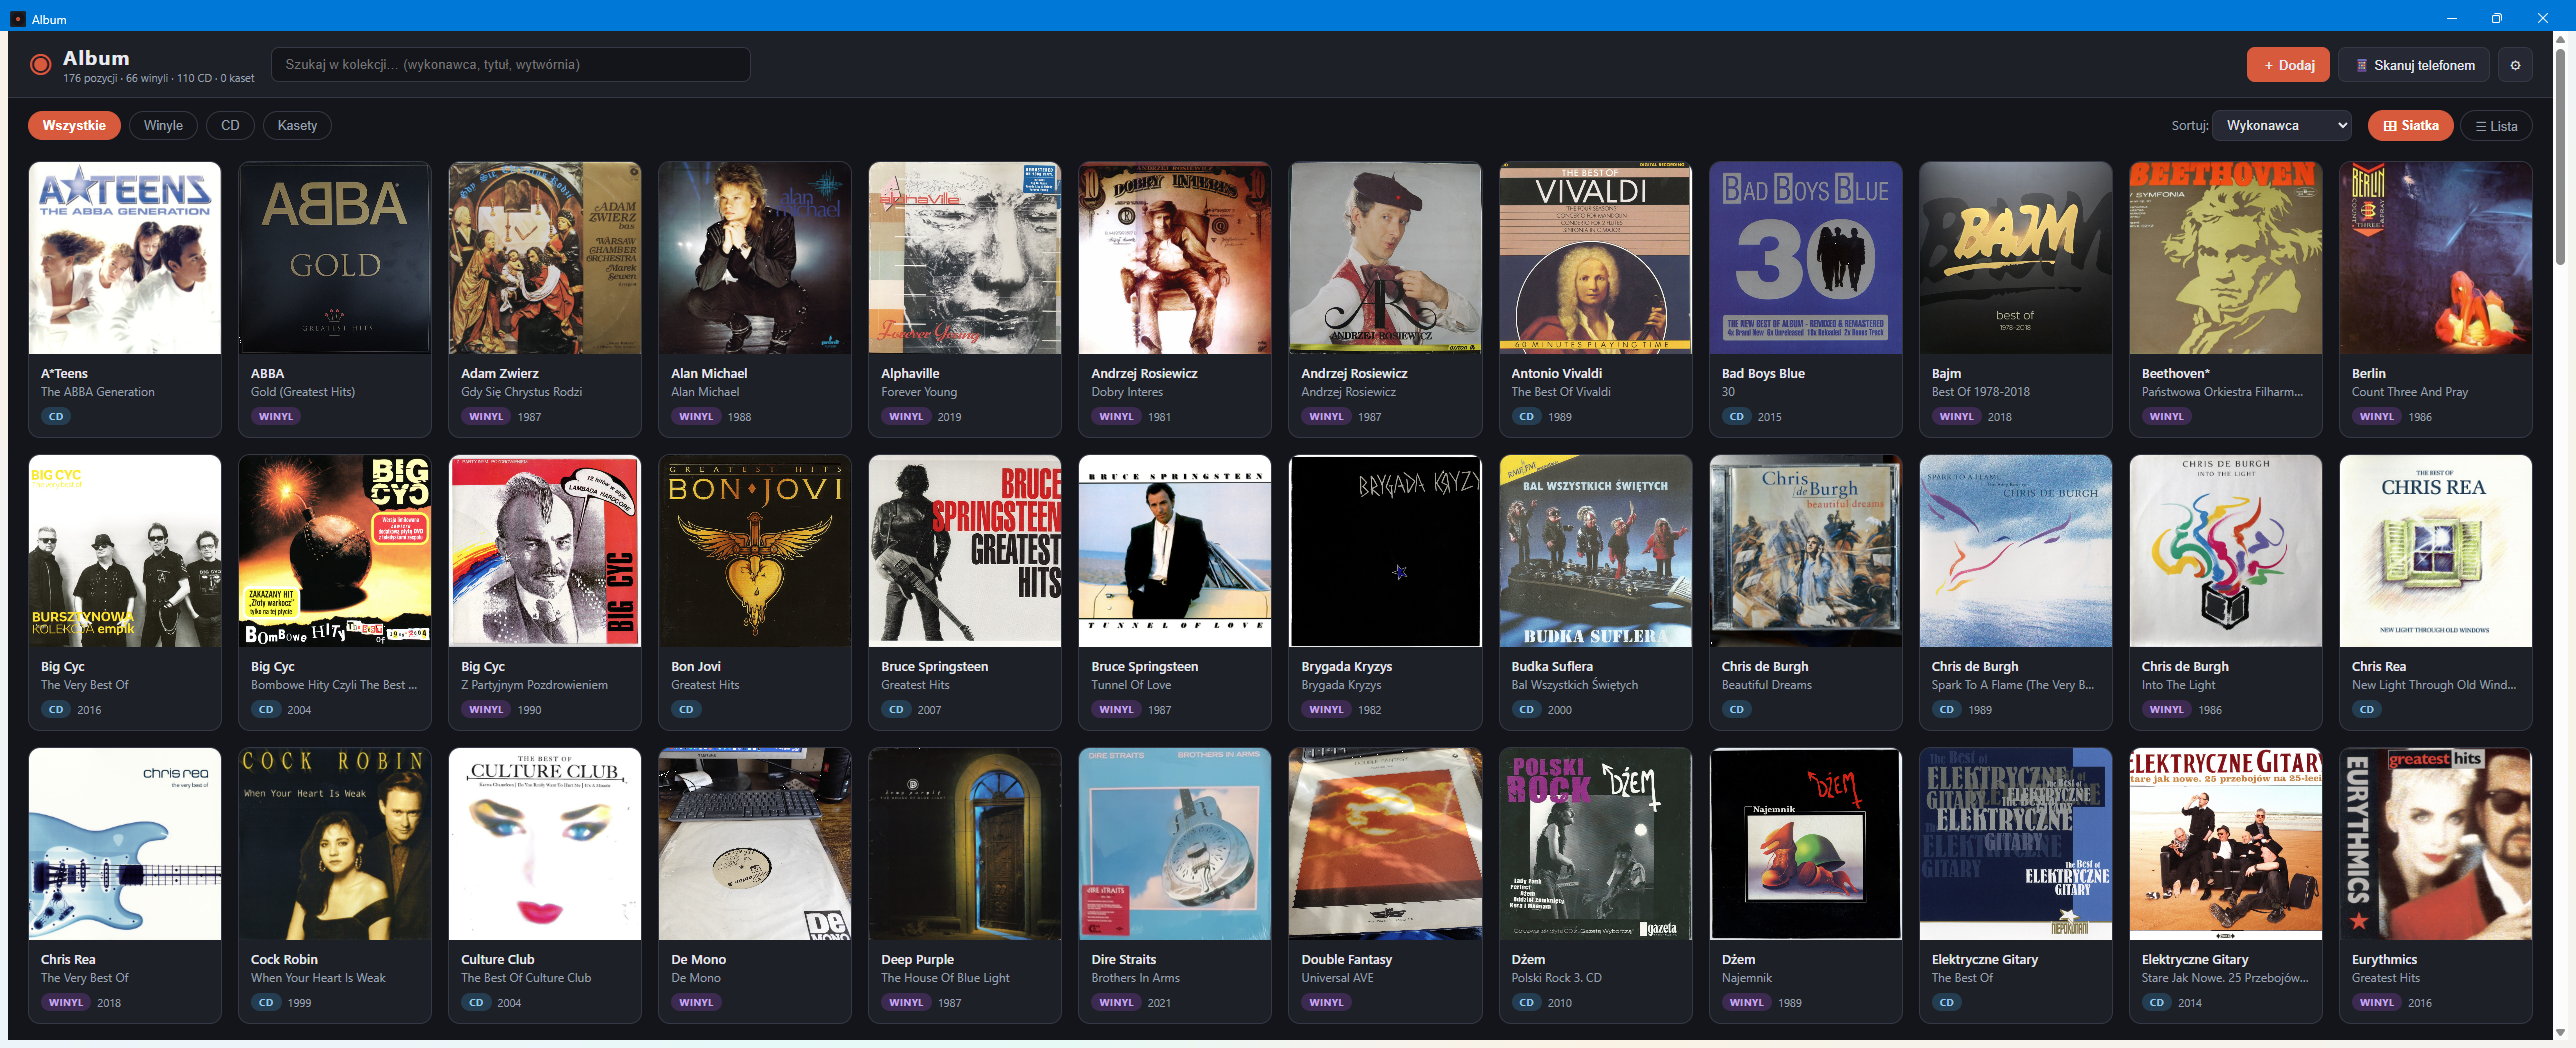Image resolution: width=2576 pixels, height=1048 pixels.
Task: Click the year 2019 on Alphaville card
Action: 949,417
